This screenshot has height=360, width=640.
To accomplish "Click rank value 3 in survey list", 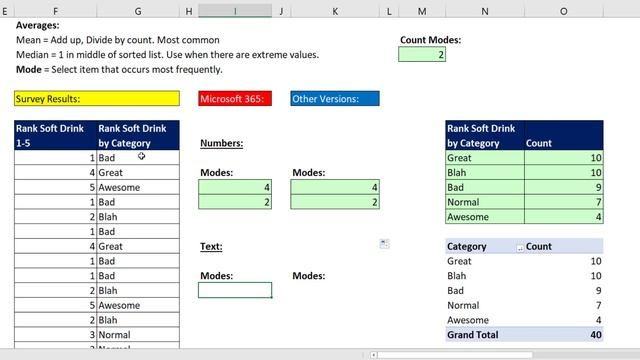I will 56,335.
